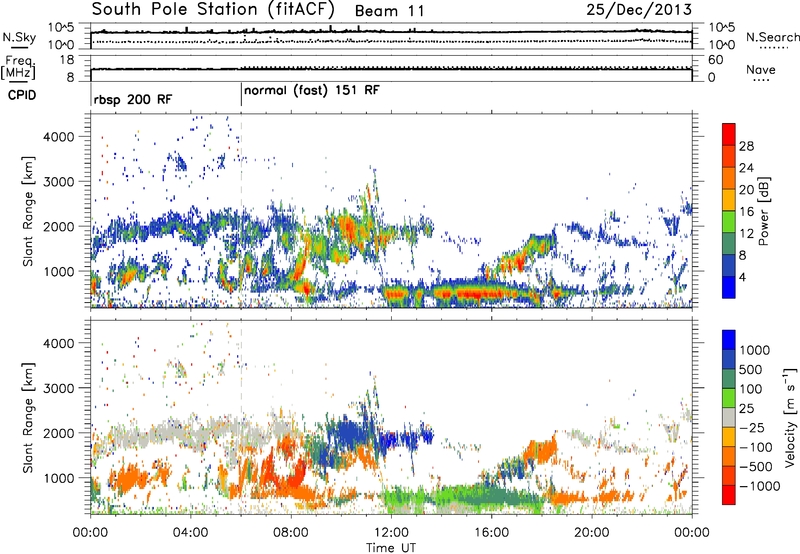Image resolution: width=800 pixels, height=554 pixels.
Task: Click the '16:00' time tick label
Action: coord(491,533)
